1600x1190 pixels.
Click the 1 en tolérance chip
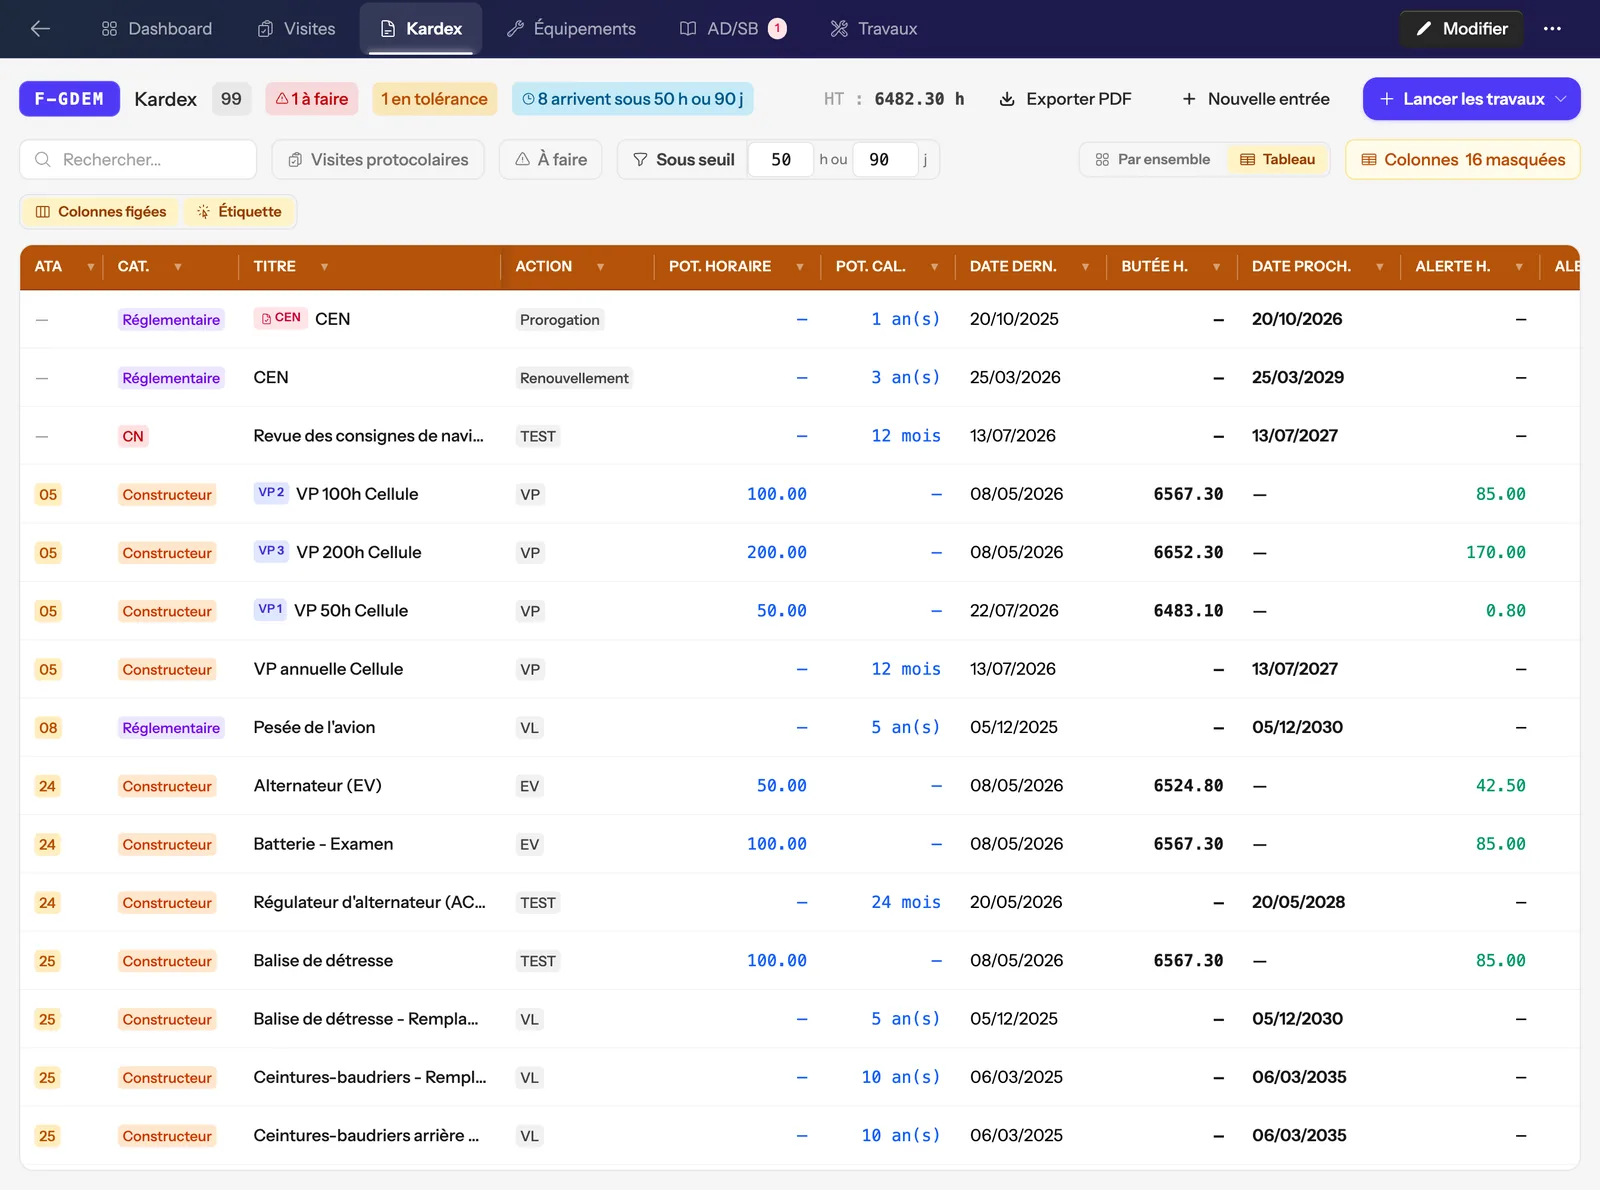[x=434, y=99]
